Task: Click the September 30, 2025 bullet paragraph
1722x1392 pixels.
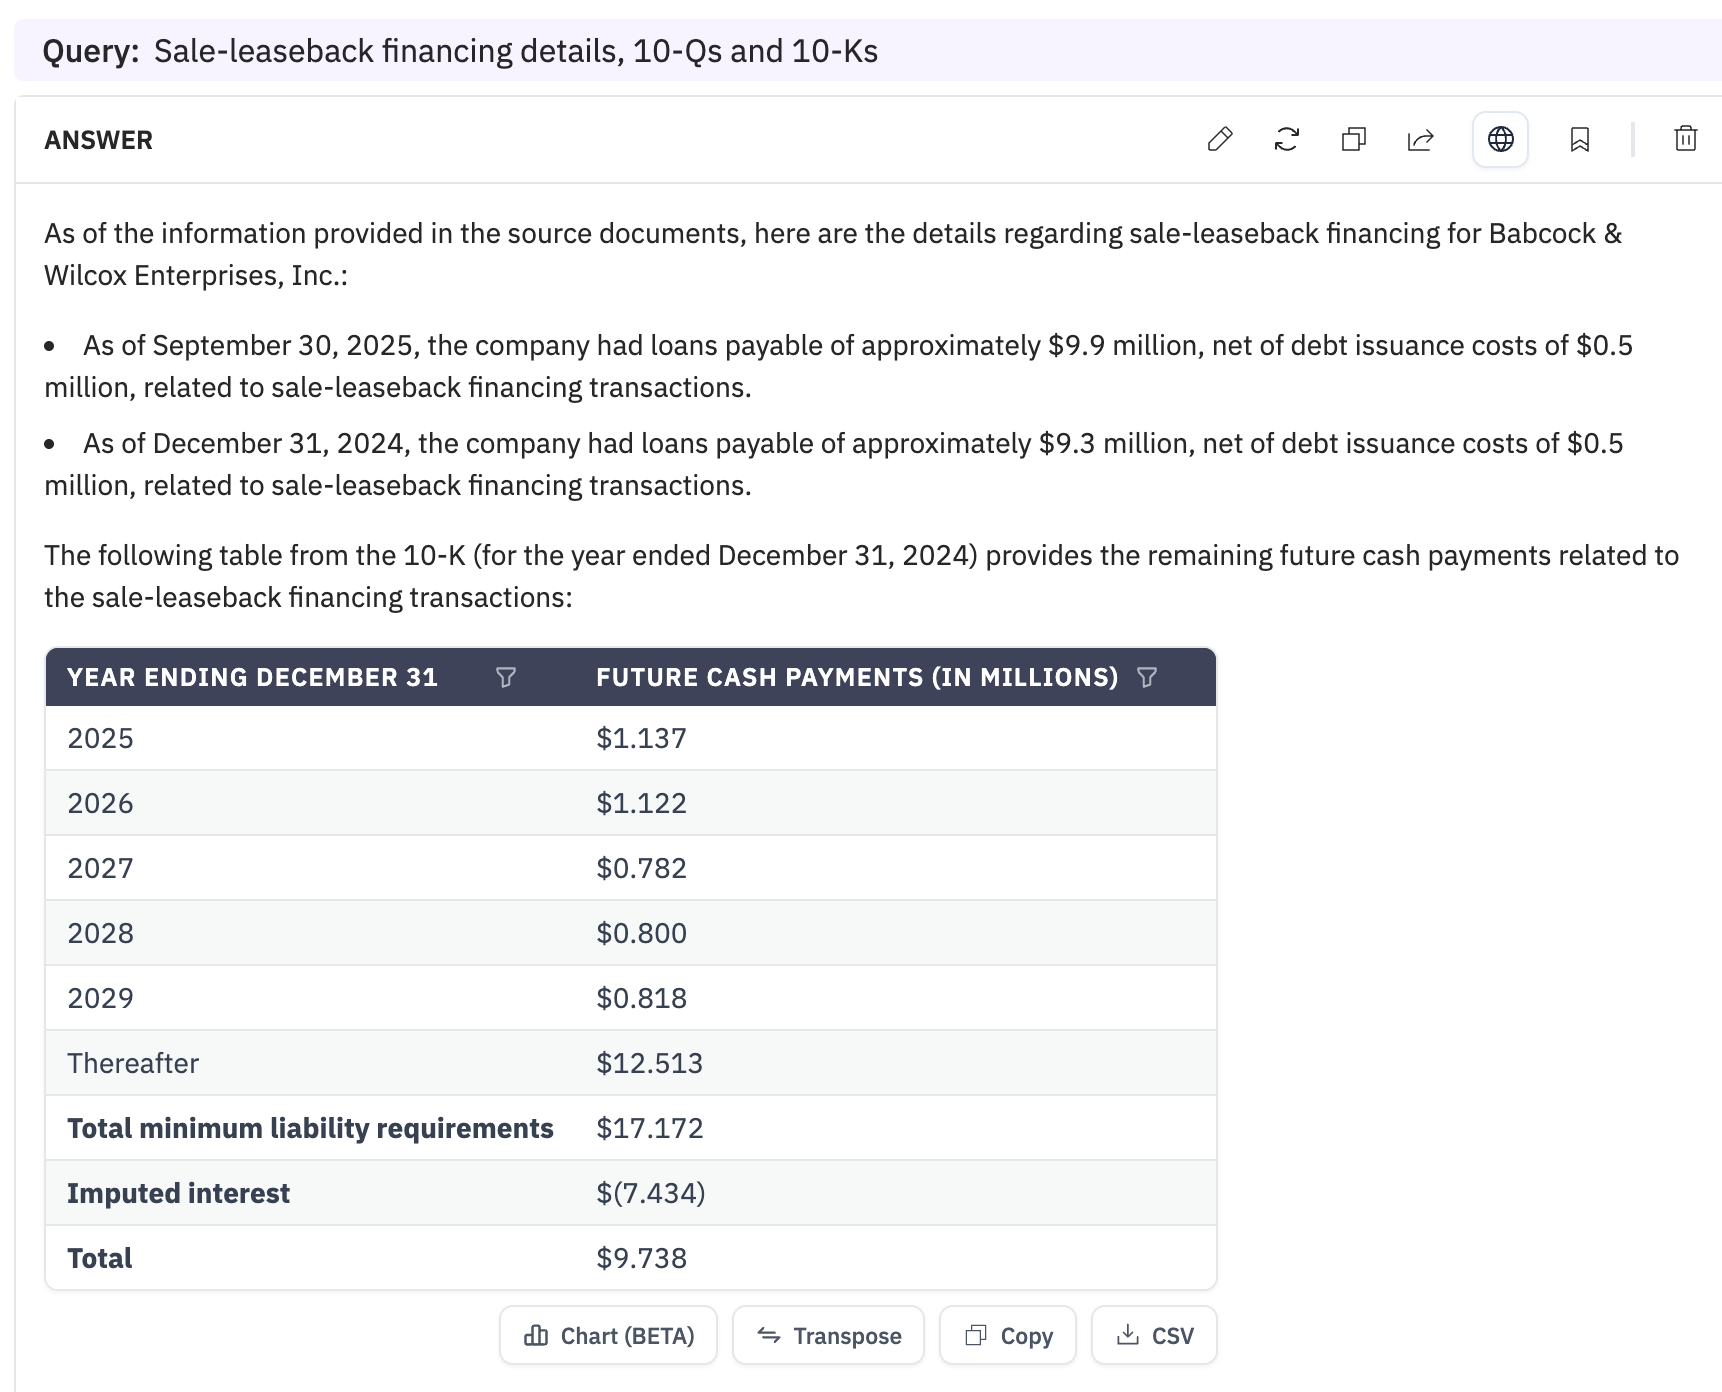Action: click(x=838, y=366)
